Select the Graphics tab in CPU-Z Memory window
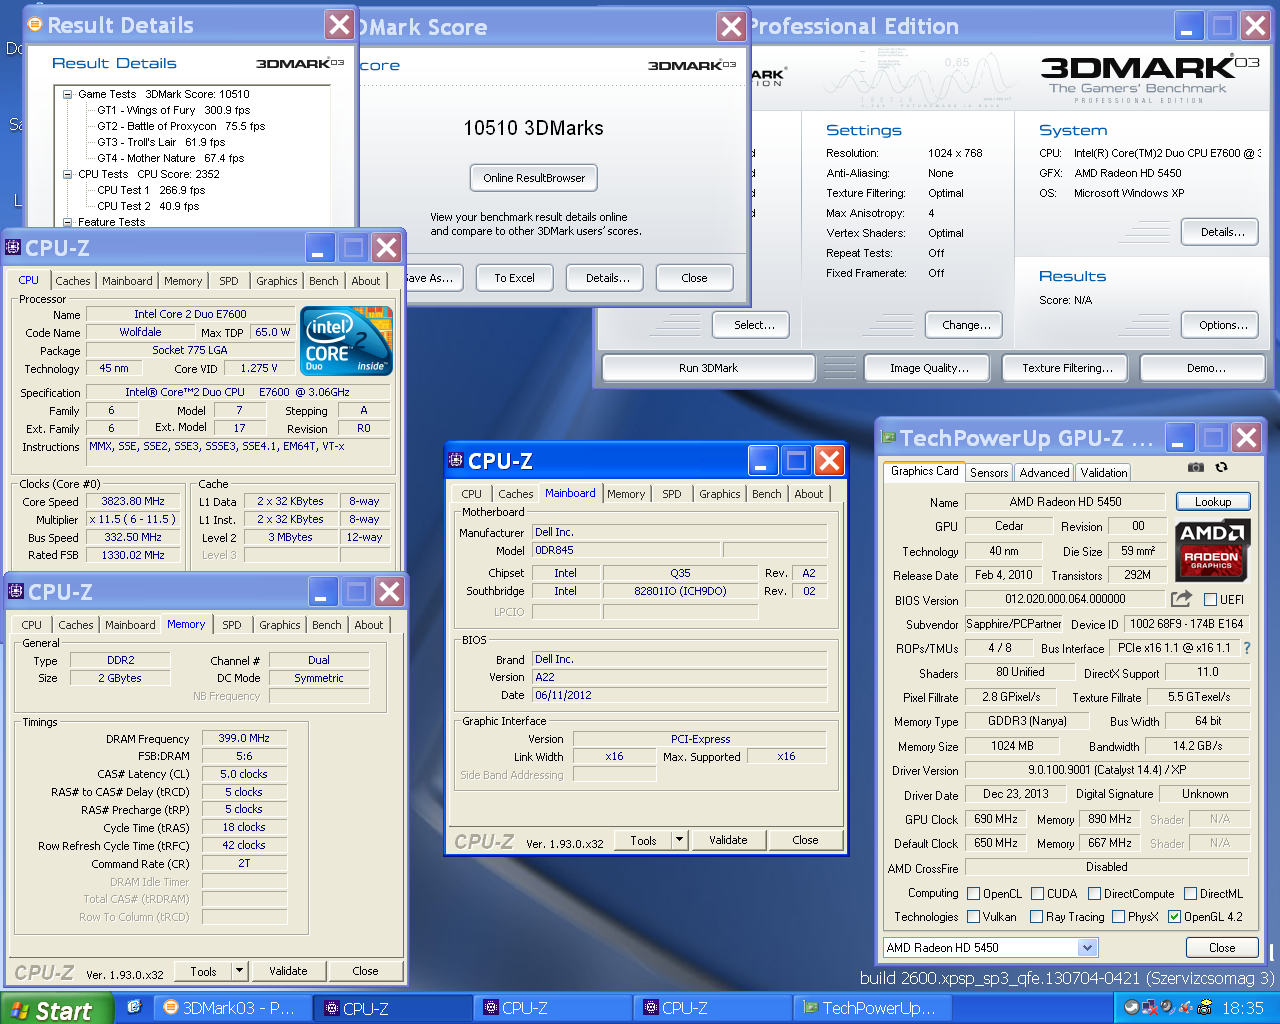Image resolution: width=1280 pixels, height=1024 pixels. (280, 625)
